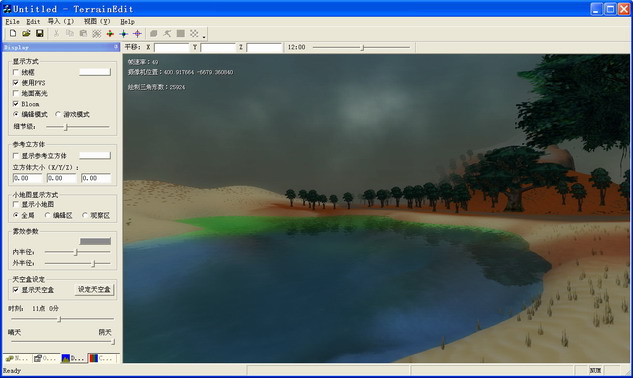Click the 12:00 time label
Viewport: 633px width, 378px height.
pyautogui.click(x=296, y=47)
